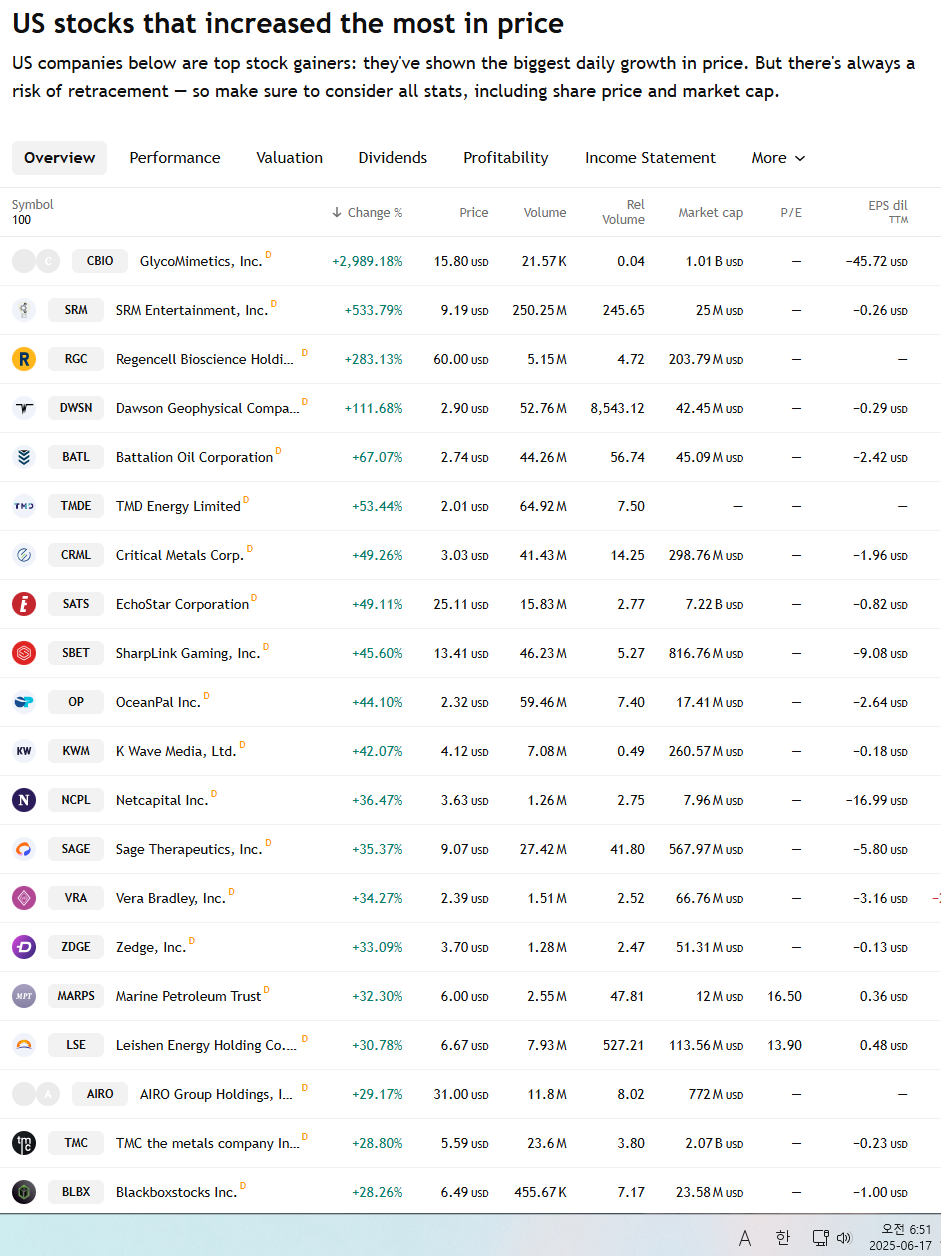The height and width of the screenshot is (1256, 941).
Task: Click the SharpLink Gaming red logo icon
Action: [24, 653]
